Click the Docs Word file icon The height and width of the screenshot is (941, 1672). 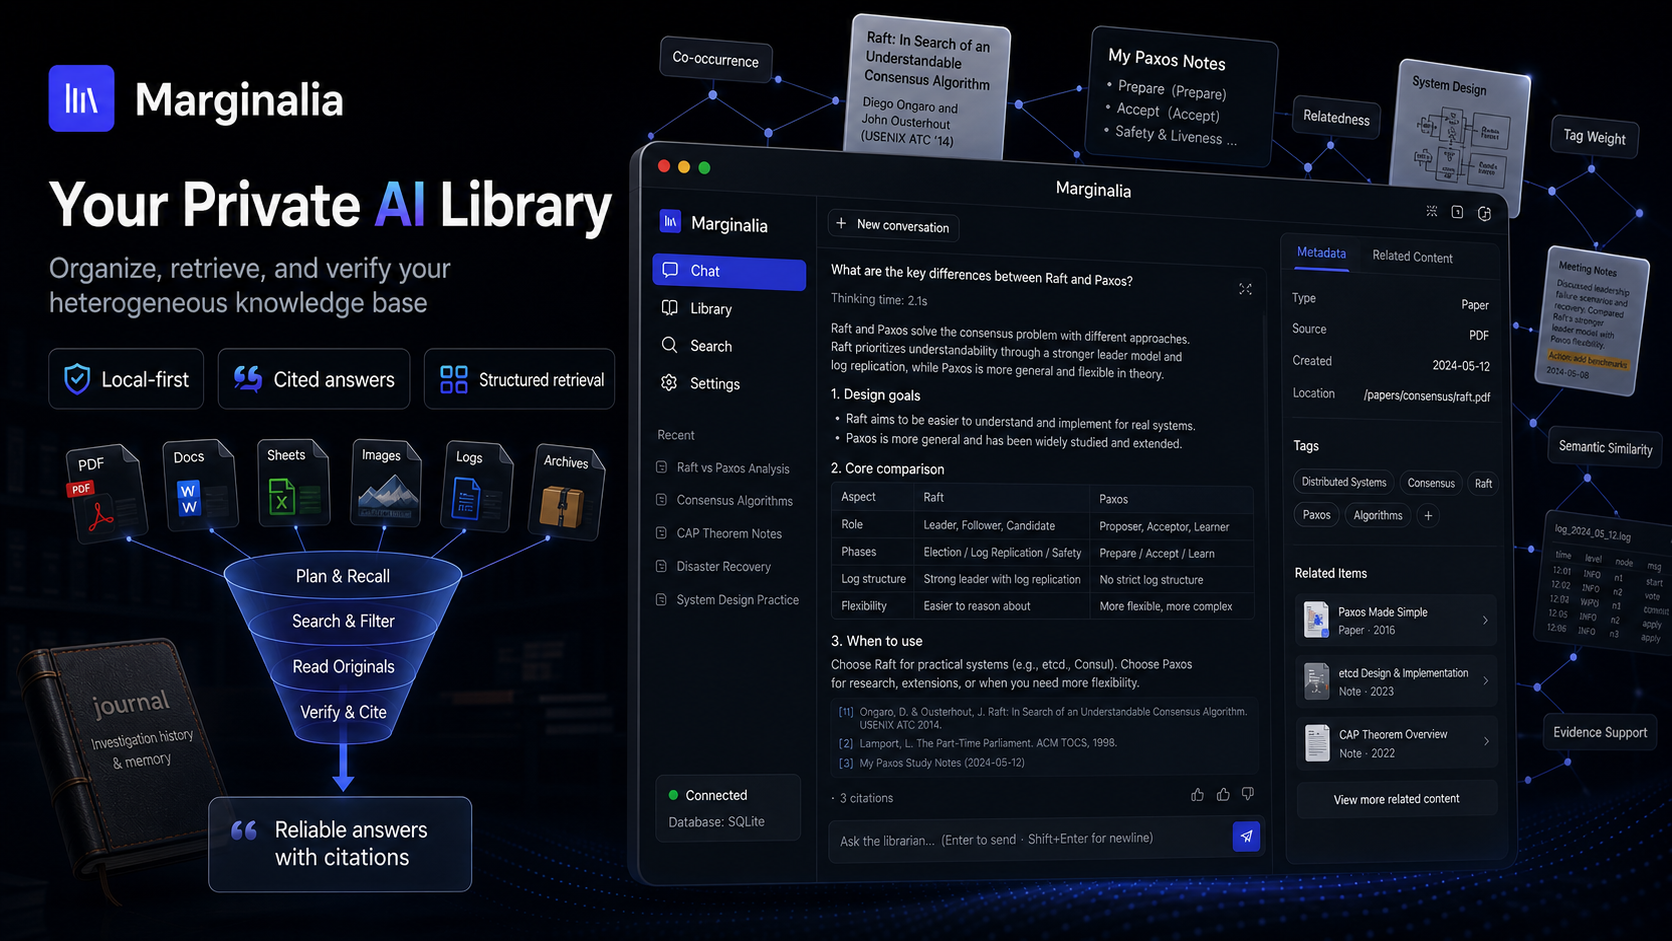pos(199,485)
